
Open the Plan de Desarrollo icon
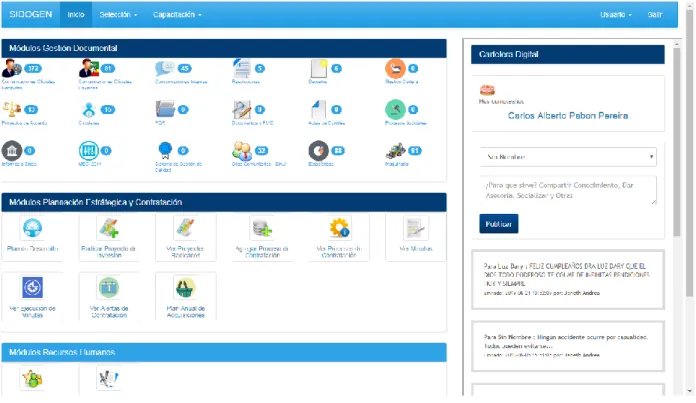click(32, 228)
